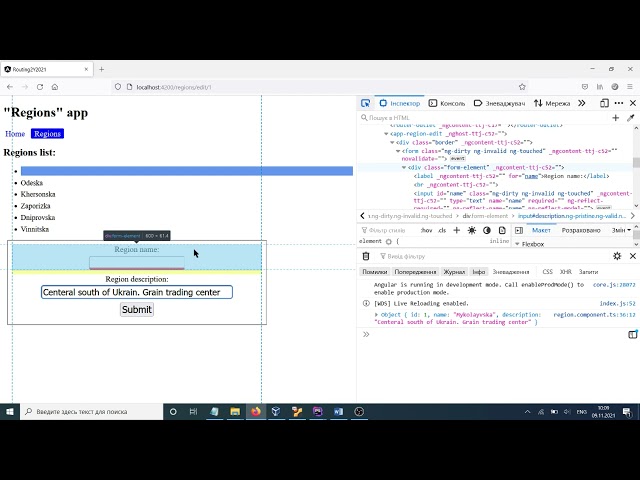Open DevTools three-dot options menu
The width and height of the screenshot is (640, 480).
pos(619,103)
